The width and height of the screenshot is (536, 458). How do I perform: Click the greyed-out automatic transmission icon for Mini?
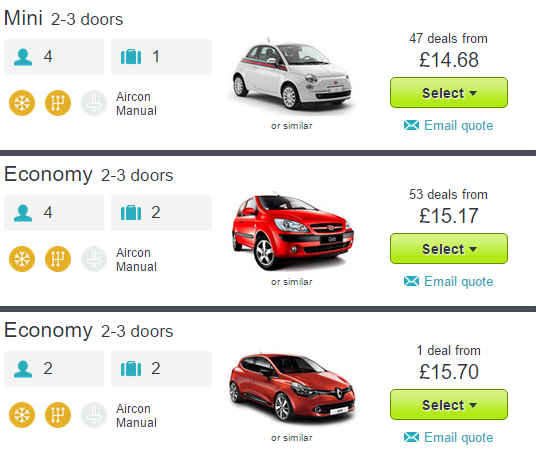(94, 103)
